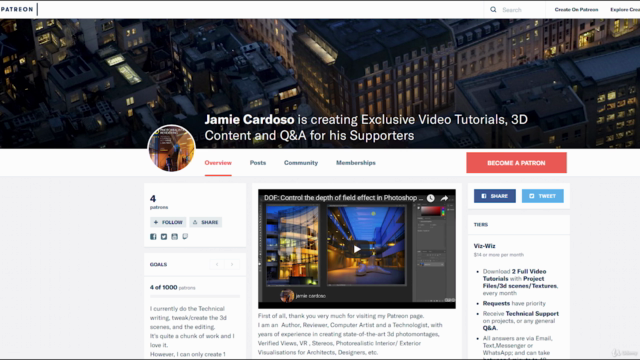Screen dimensions: 640x360
Task: Follow Jamie Cardoso
Action: click(168, 222)
